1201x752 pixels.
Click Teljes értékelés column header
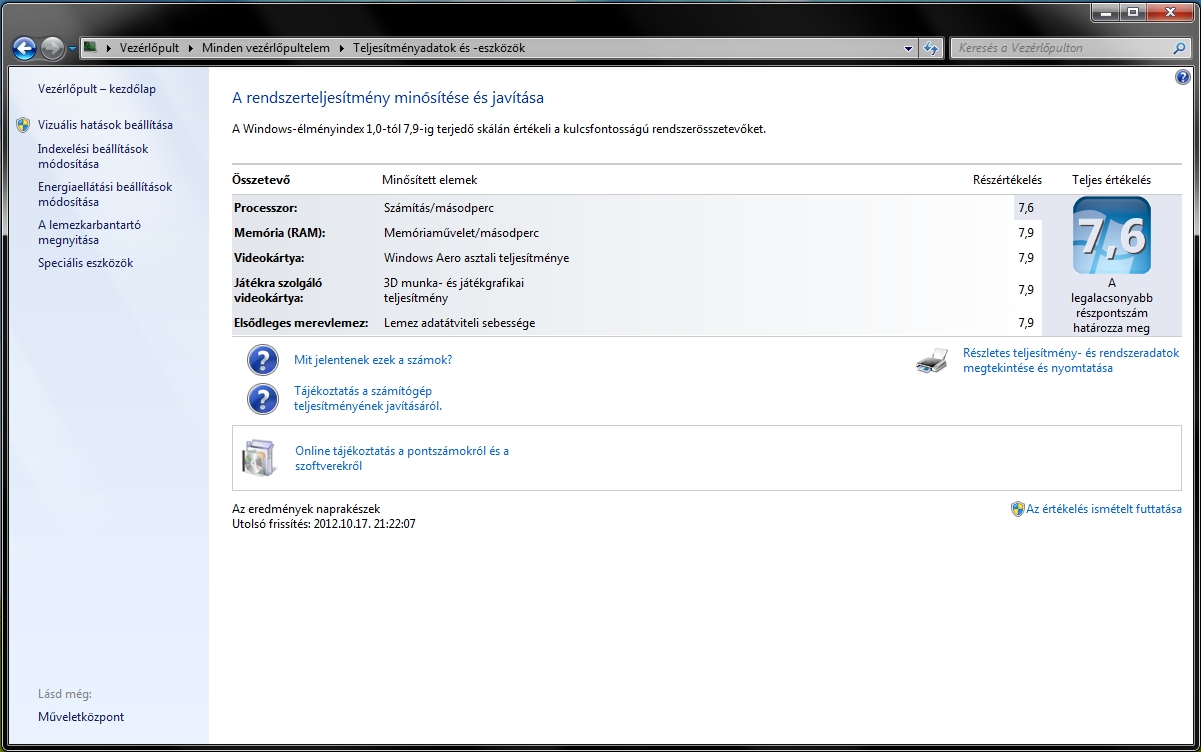tap(1111, 180)
